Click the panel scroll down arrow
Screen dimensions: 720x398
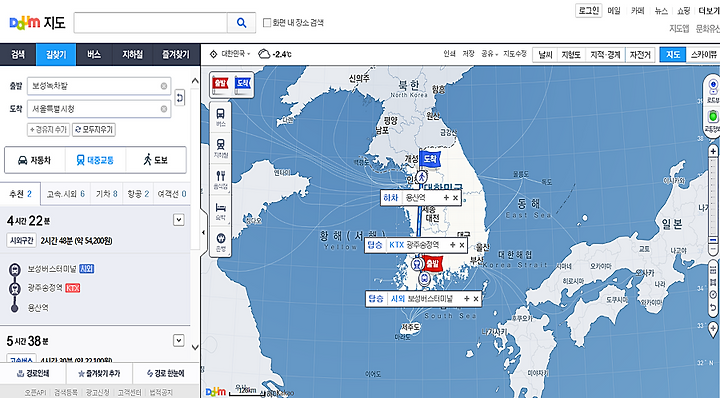click(x=195, y=348)
